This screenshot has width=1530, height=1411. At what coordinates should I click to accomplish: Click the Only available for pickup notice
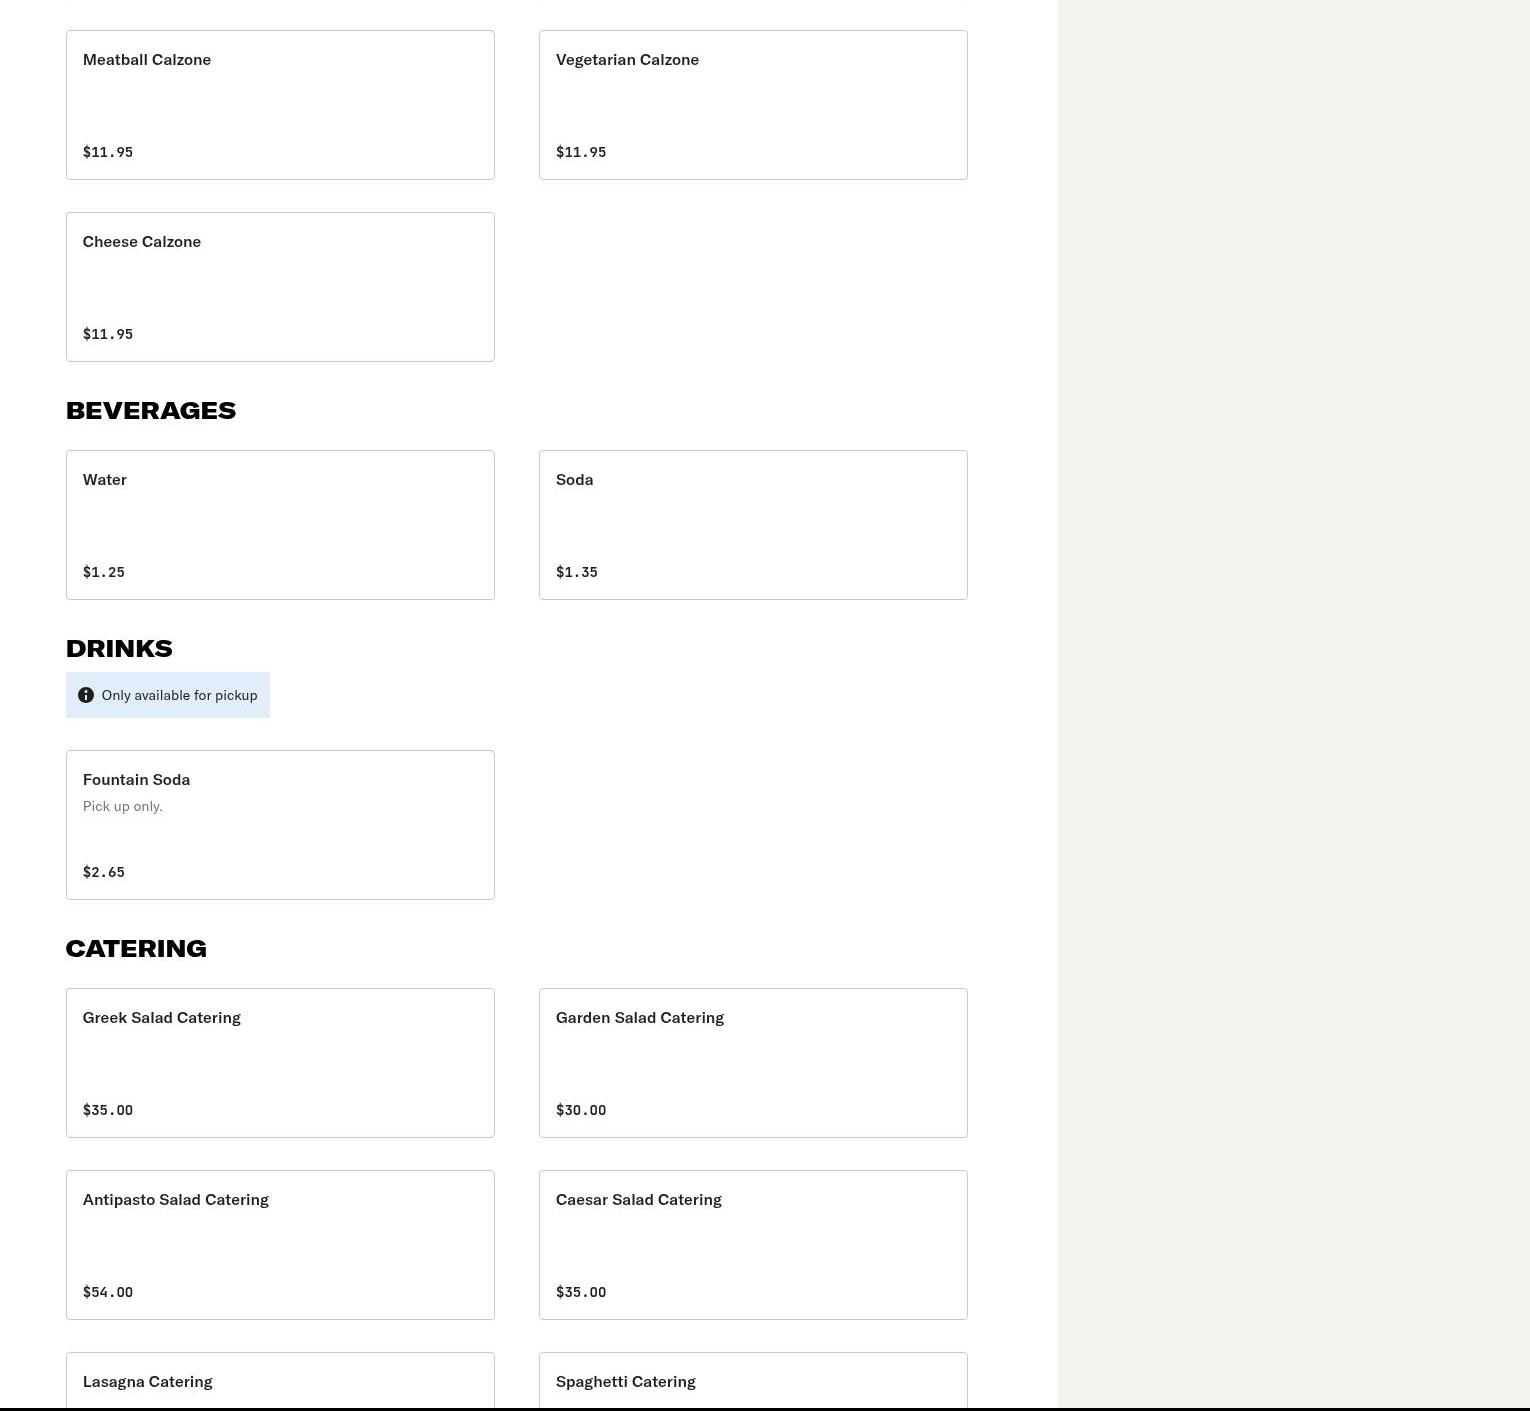[x=168, y=695]
